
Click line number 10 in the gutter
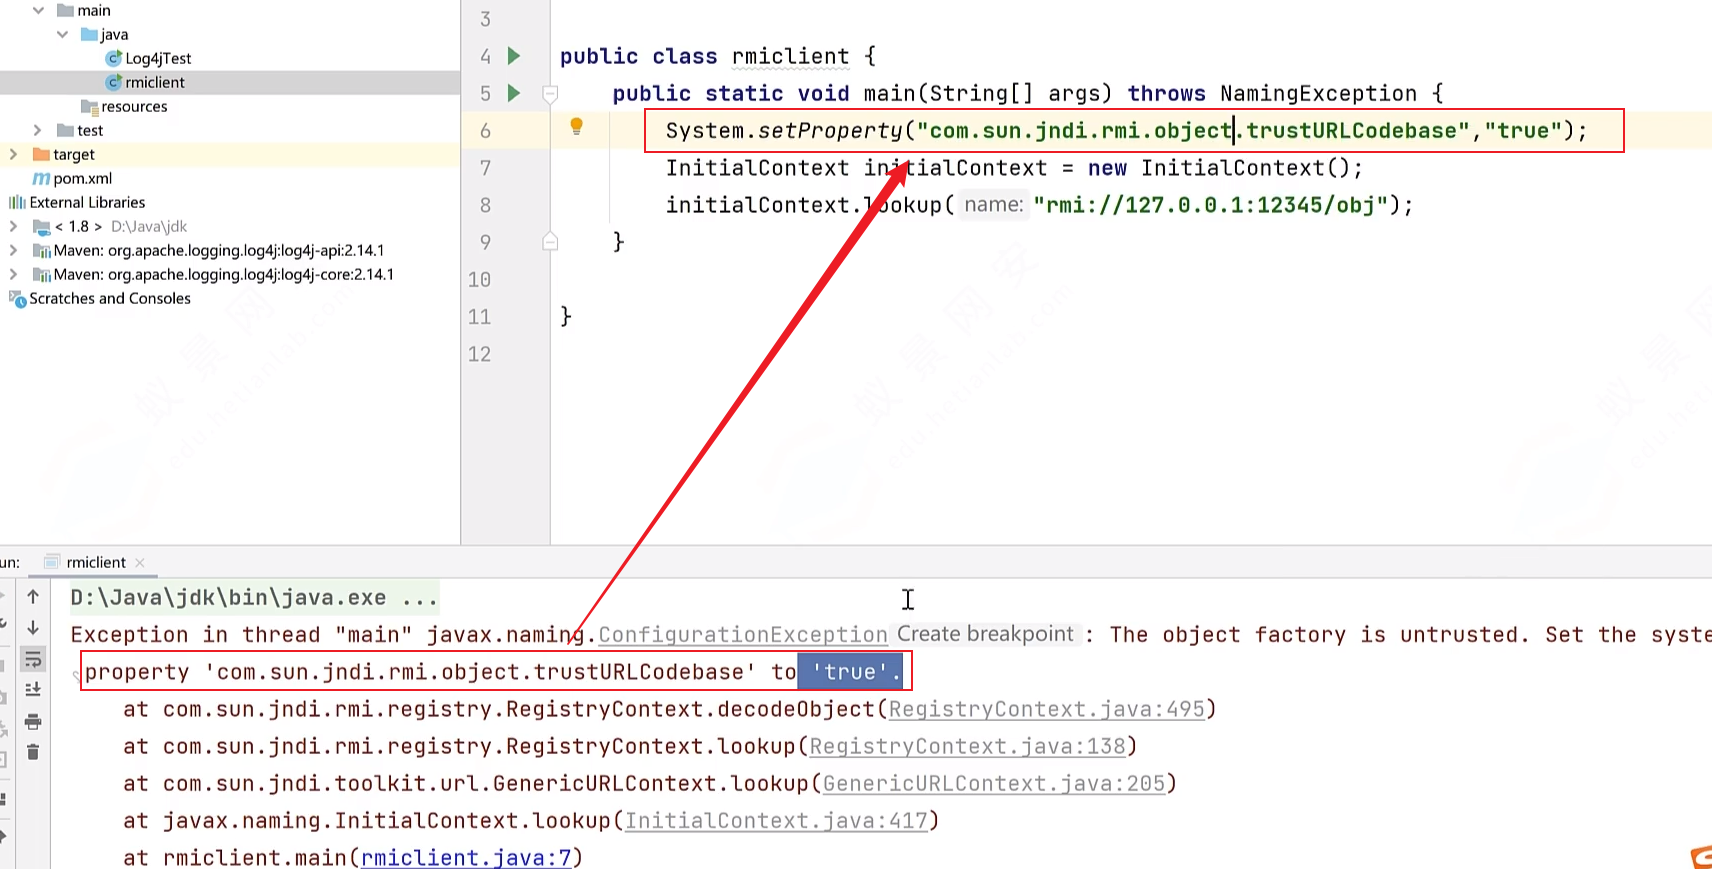coord(480,280)
